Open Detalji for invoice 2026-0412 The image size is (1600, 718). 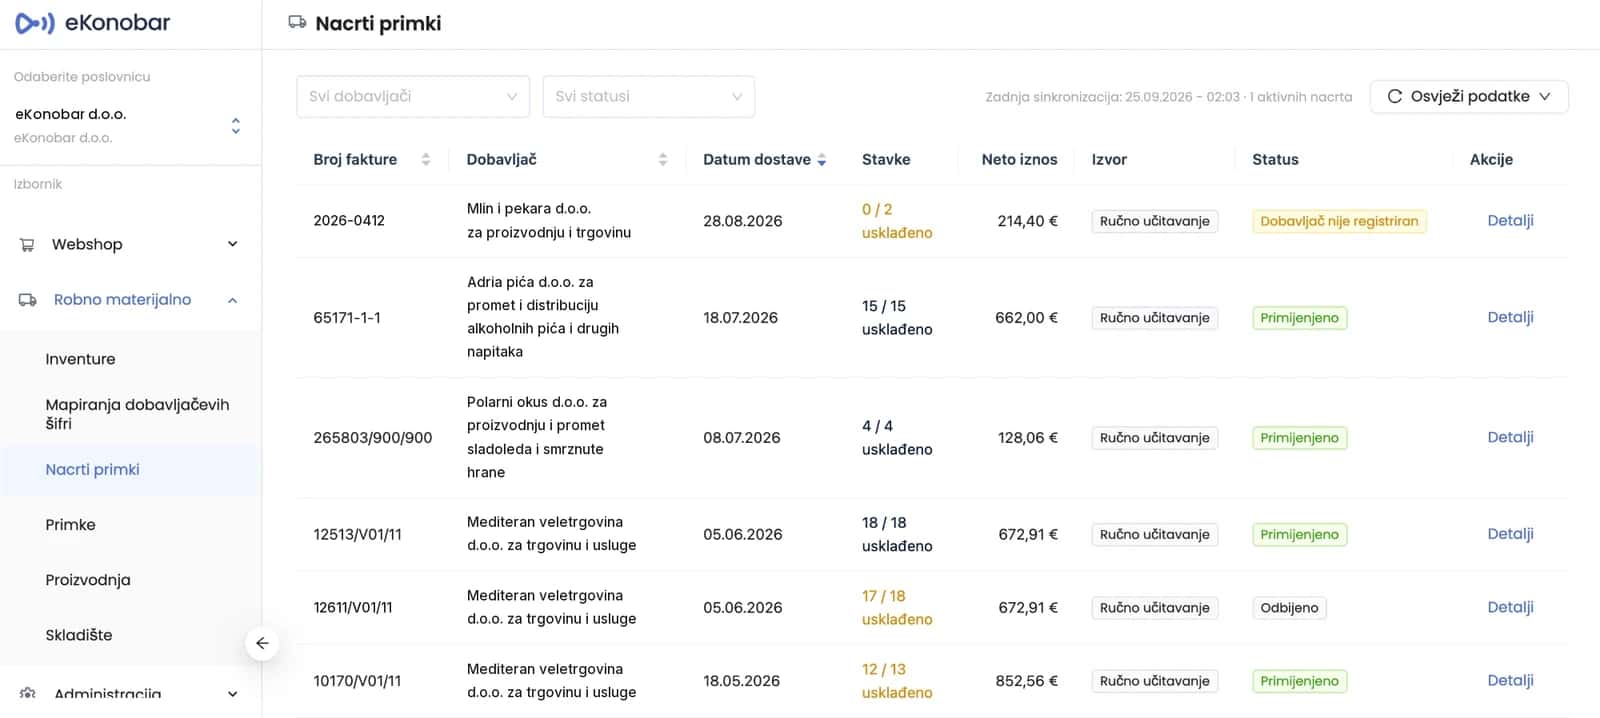[x=1510, y=220]
